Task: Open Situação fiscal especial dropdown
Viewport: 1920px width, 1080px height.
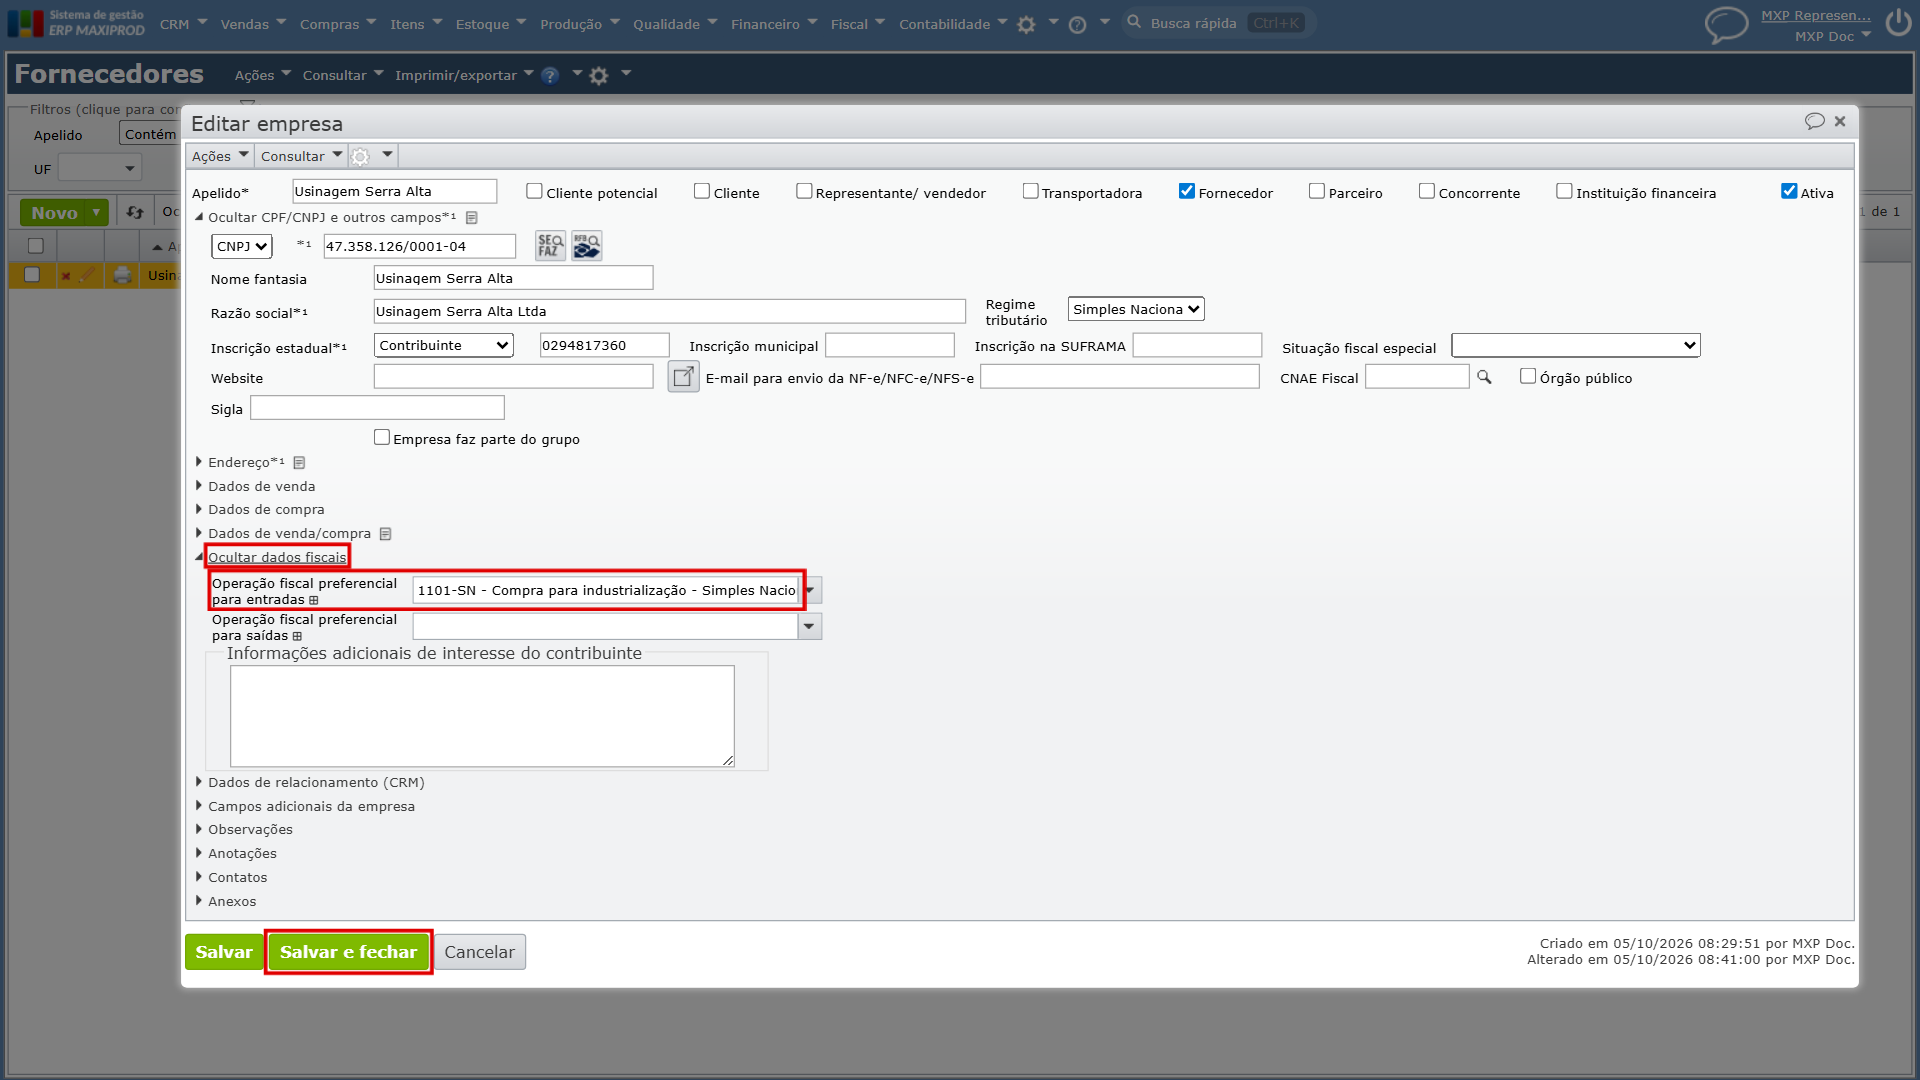Action: pyautogui.click(x=1576, y=345)
